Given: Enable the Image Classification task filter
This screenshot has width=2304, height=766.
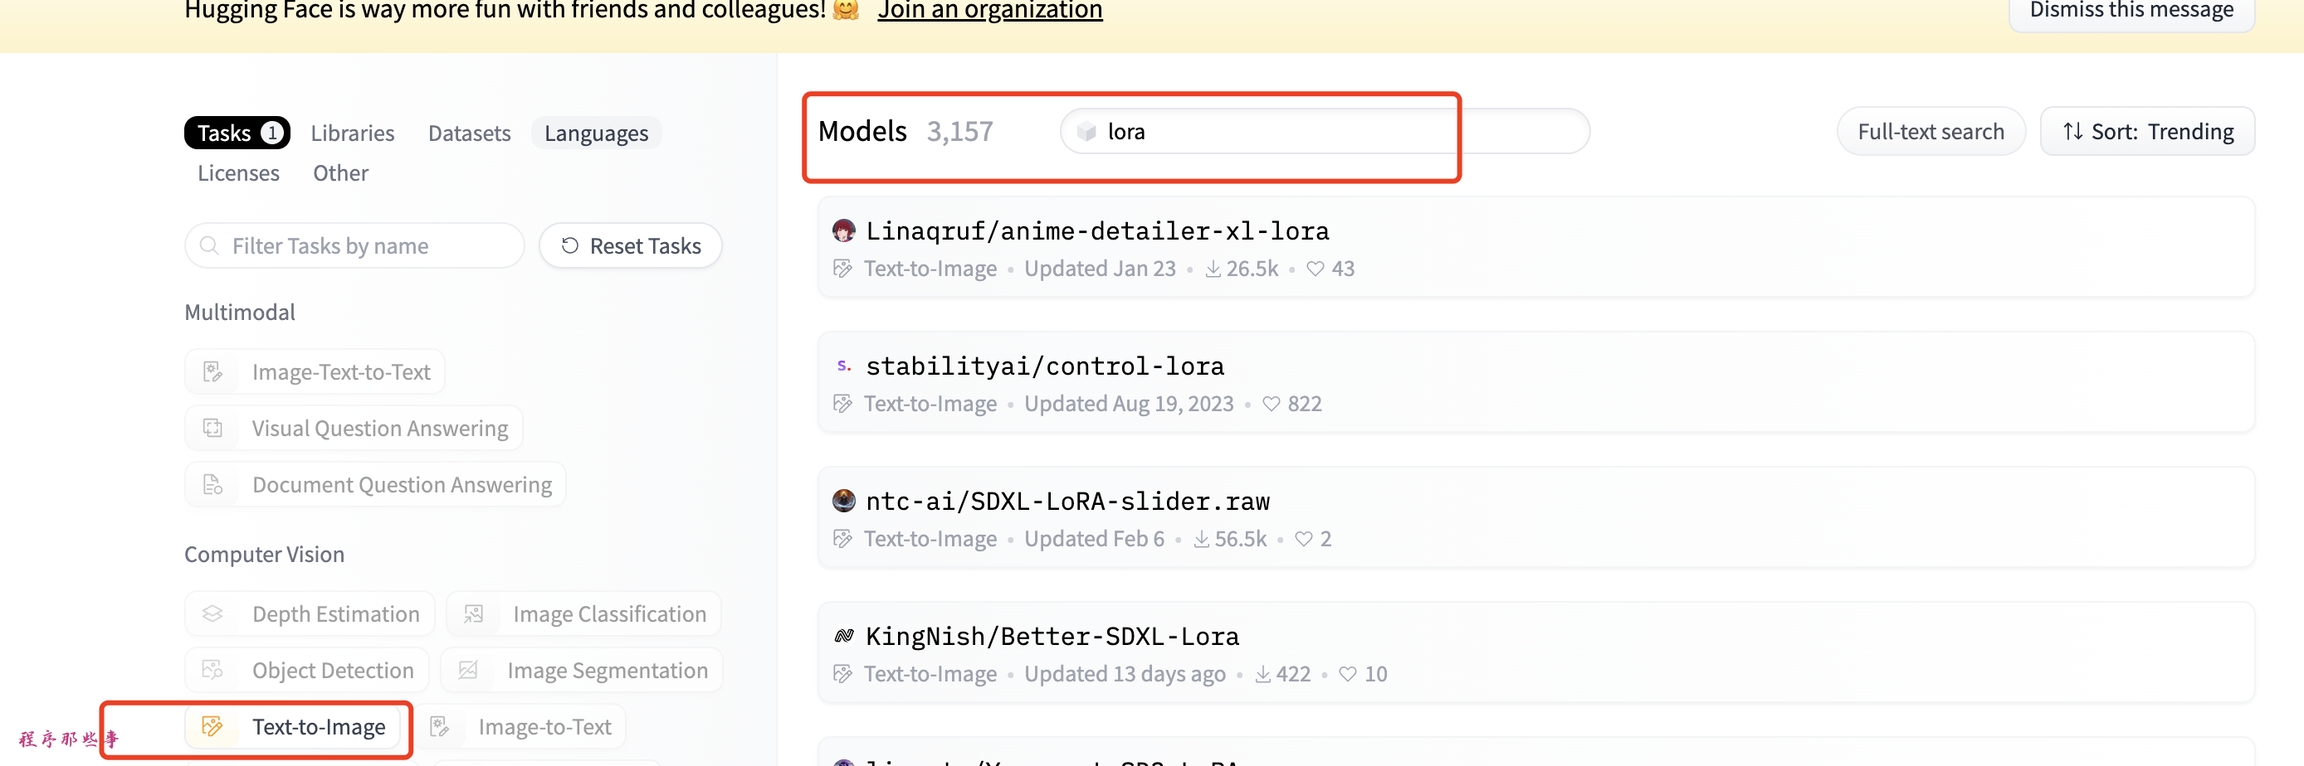Looking at the screenshot, I should (584, 614).
